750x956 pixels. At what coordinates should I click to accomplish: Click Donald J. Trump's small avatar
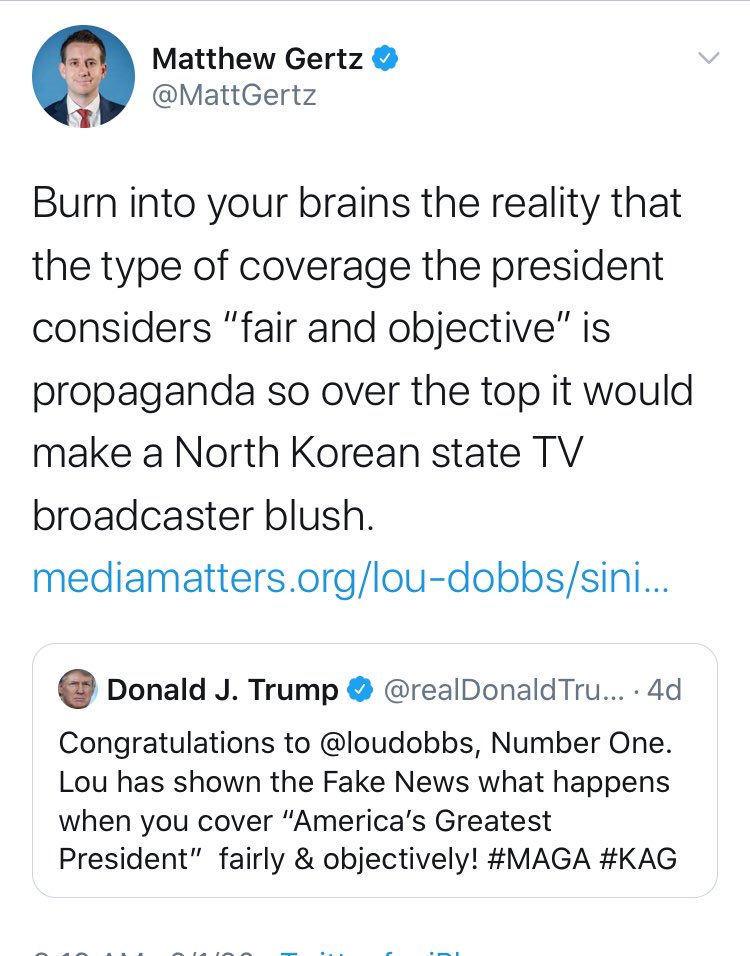[77, 689]
